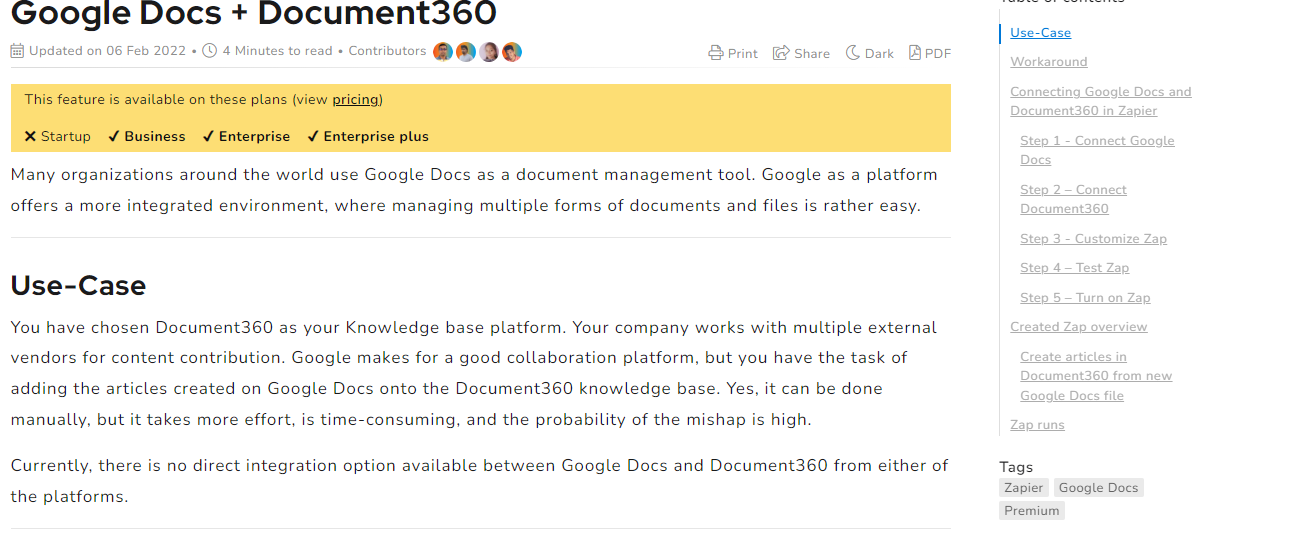This screenshot has width=1303, height=560.
Task: Click the Contributors label
Action: point(387,51)
